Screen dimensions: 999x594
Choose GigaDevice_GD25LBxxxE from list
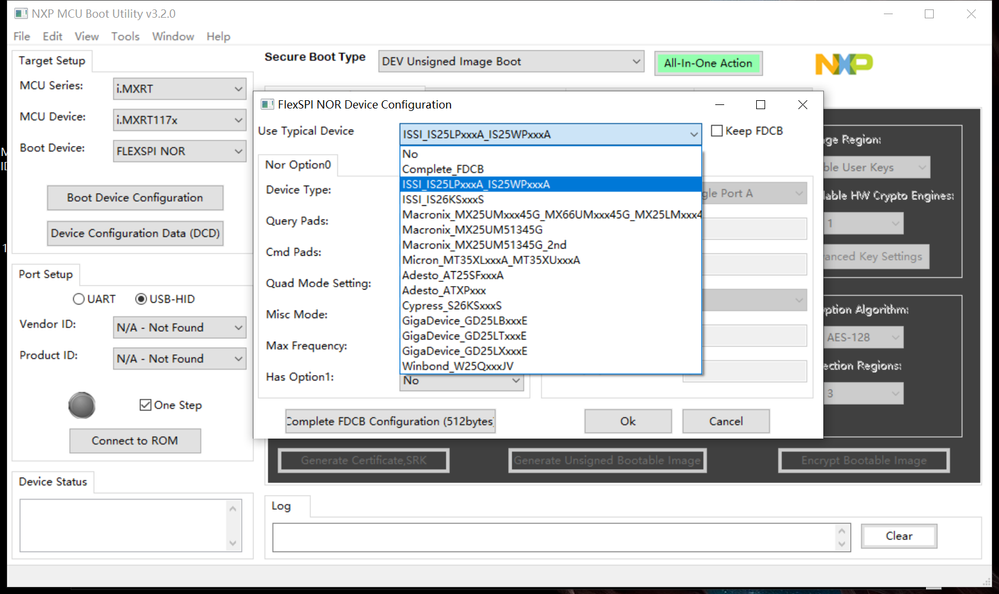(550, 321)
